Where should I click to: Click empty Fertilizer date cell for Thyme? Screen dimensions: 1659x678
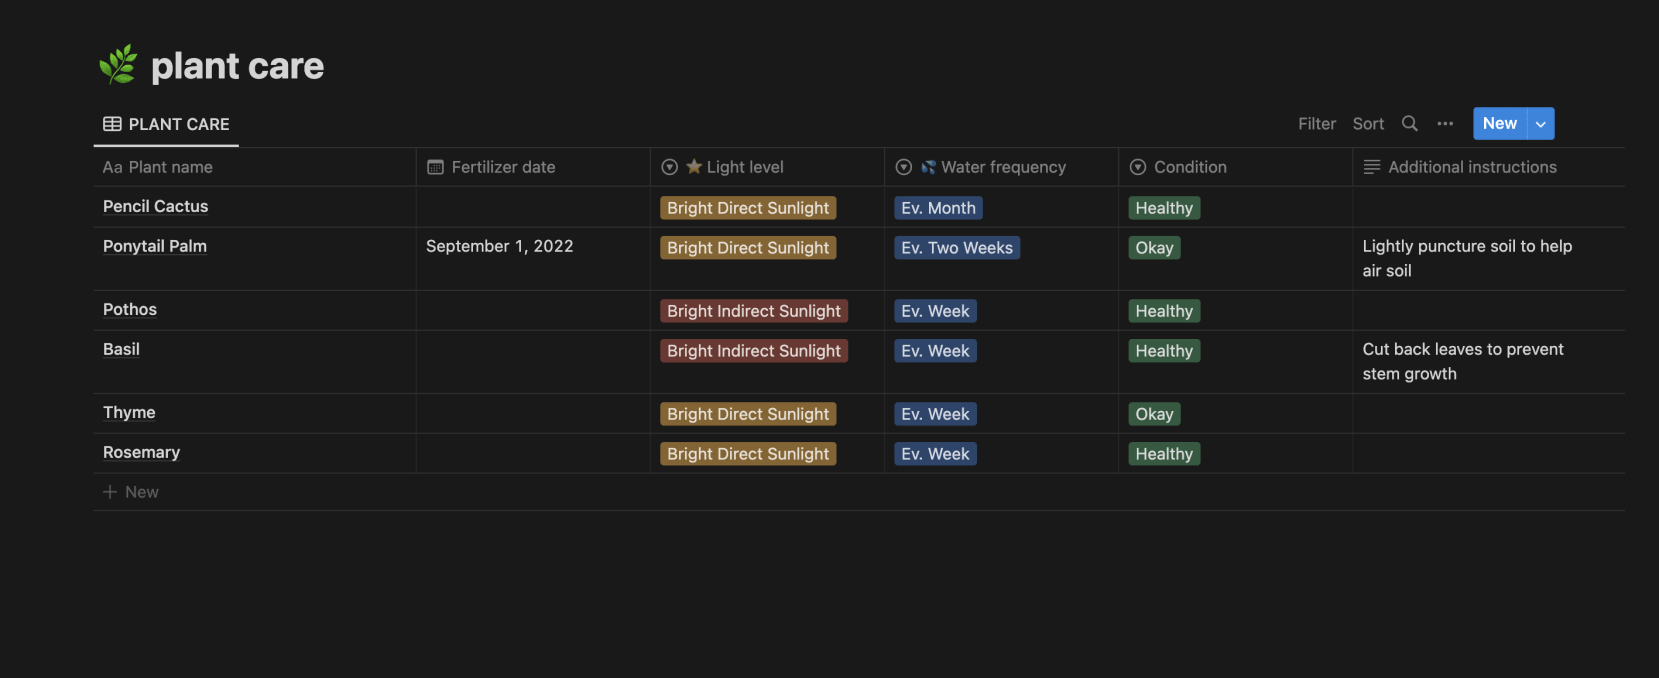[x=533, y=413]
